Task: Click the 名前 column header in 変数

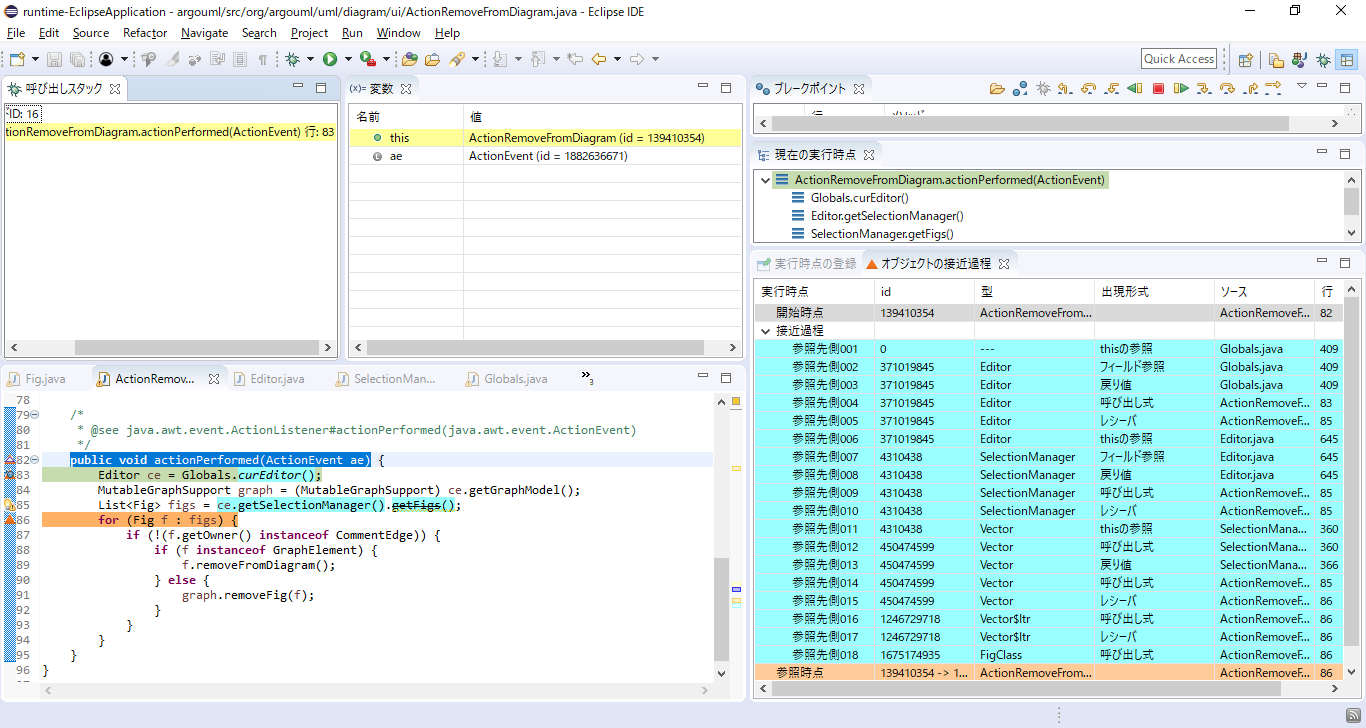Action: [406, 117]
